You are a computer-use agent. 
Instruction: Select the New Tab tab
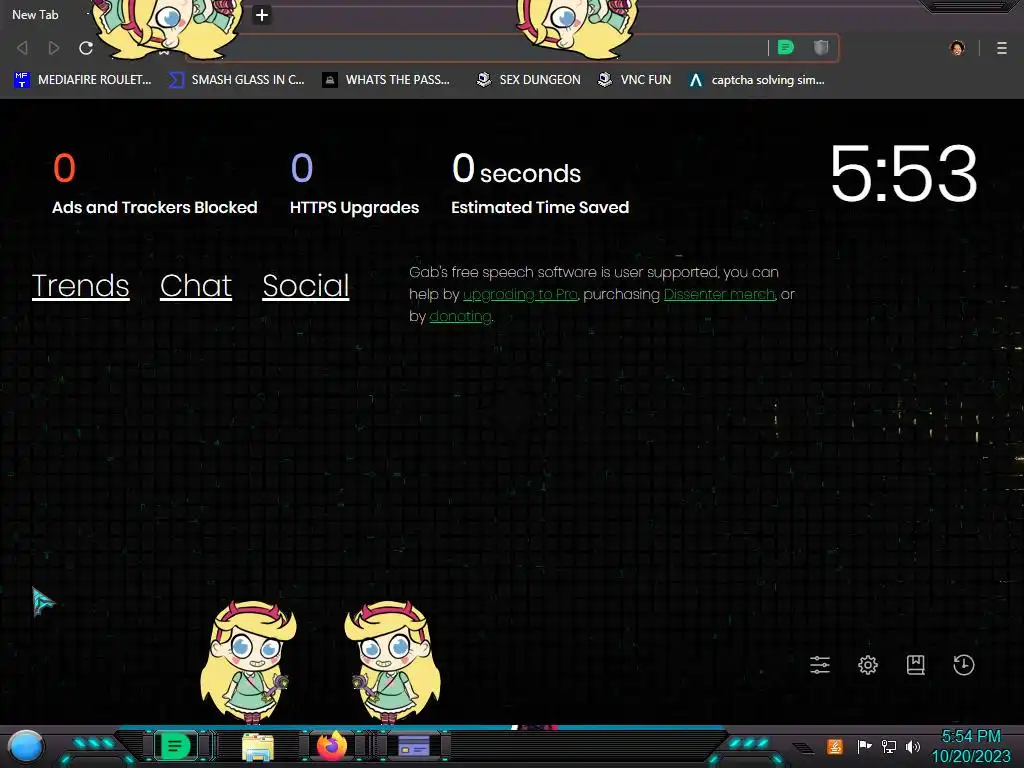[35, 14]
